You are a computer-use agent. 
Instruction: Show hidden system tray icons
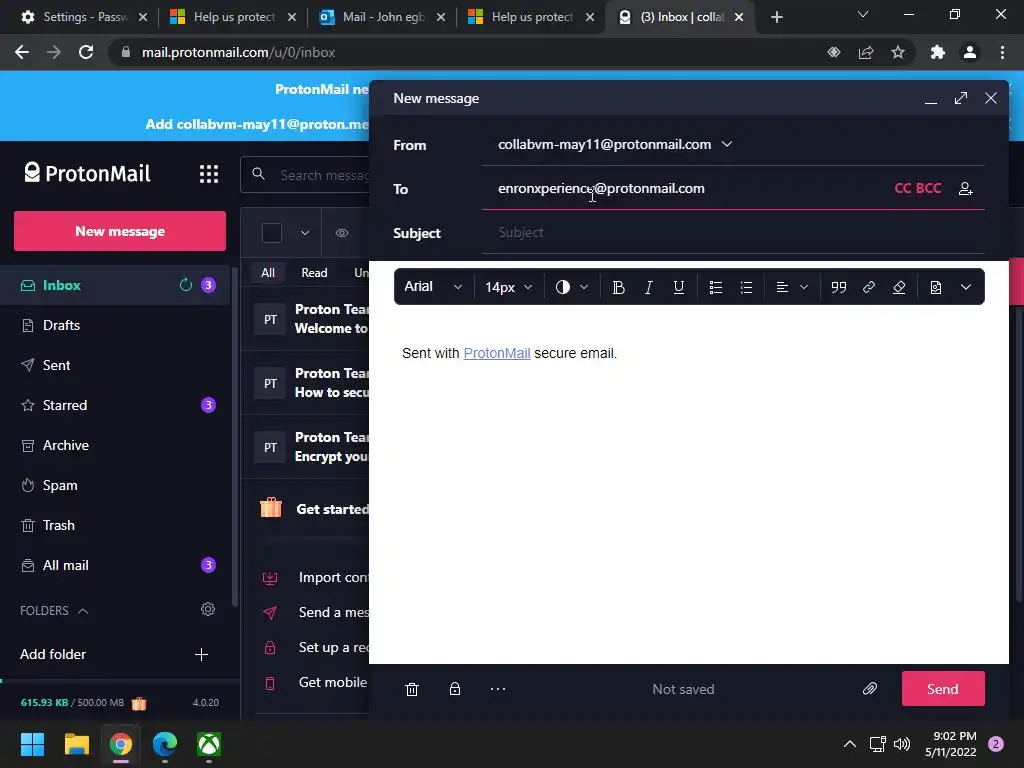(850, 744)
